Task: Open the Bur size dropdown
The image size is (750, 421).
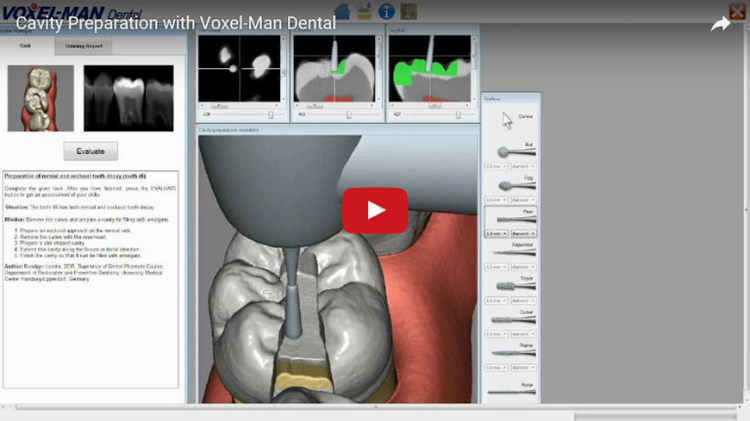Action: click(496, 166)
